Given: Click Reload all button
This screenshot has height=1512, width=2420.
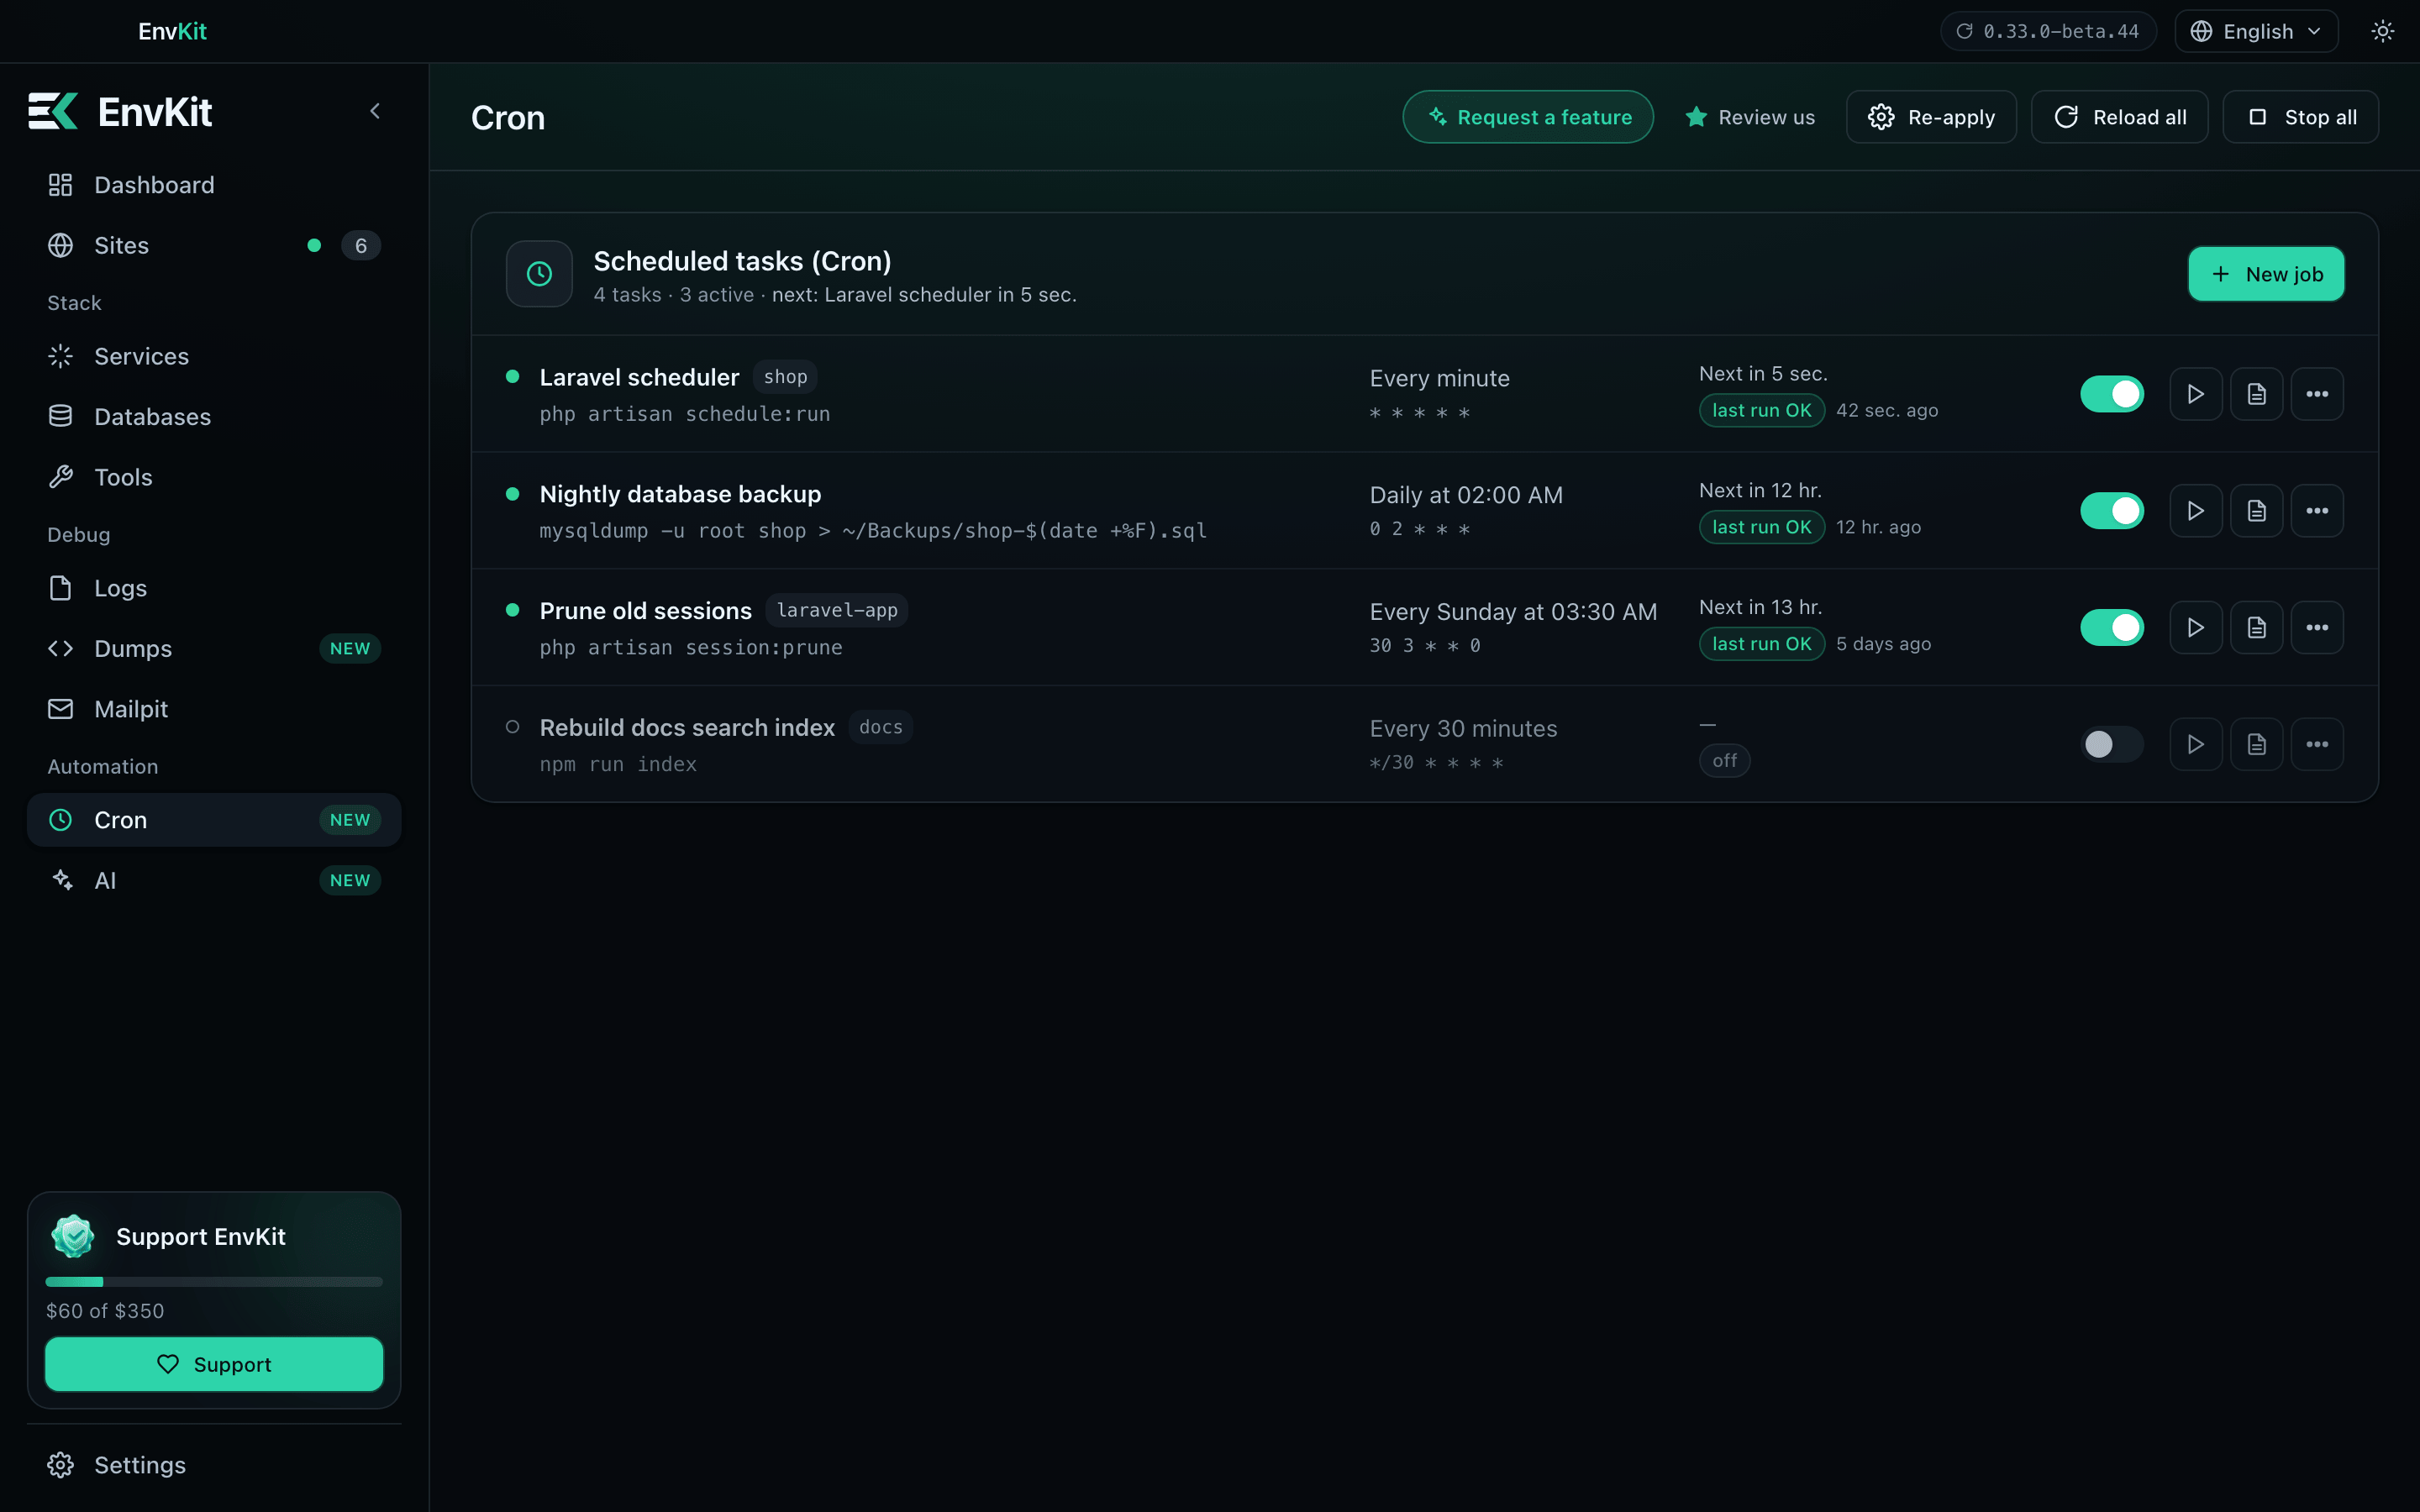Looking at the screenshot, I should point(2119,117).
